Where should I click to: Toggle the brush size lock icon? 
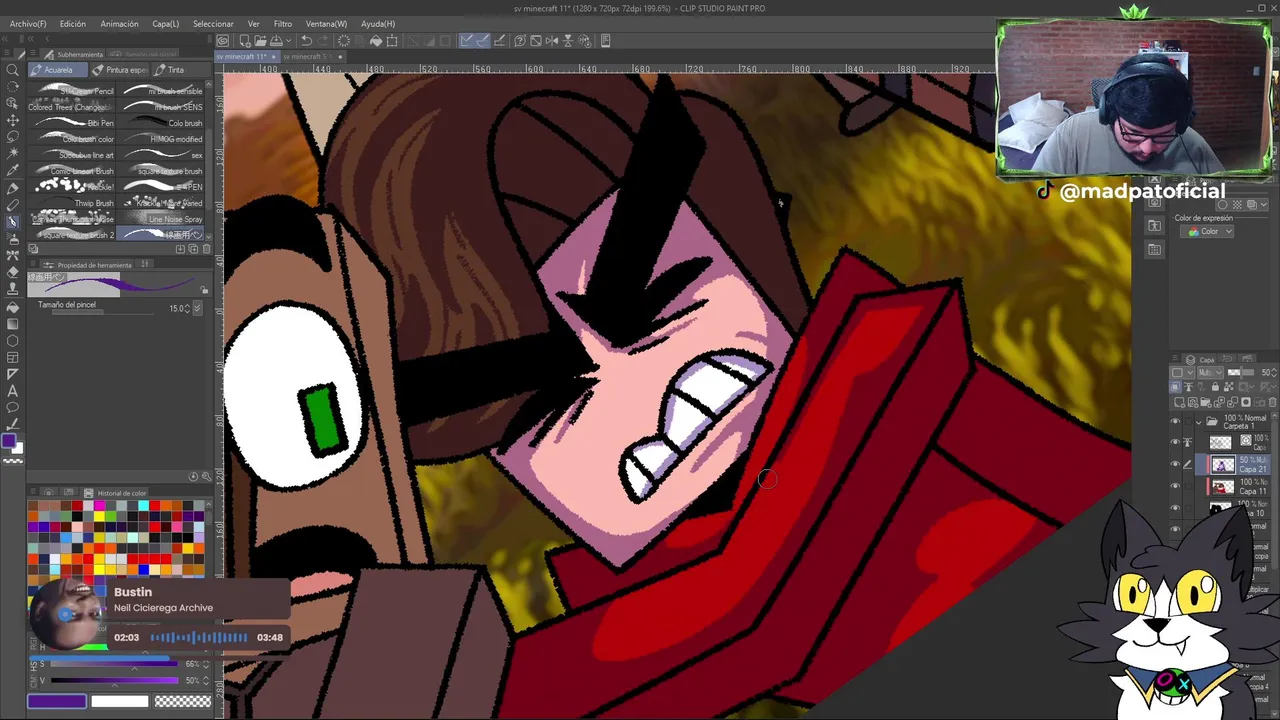tap(204, 290)
